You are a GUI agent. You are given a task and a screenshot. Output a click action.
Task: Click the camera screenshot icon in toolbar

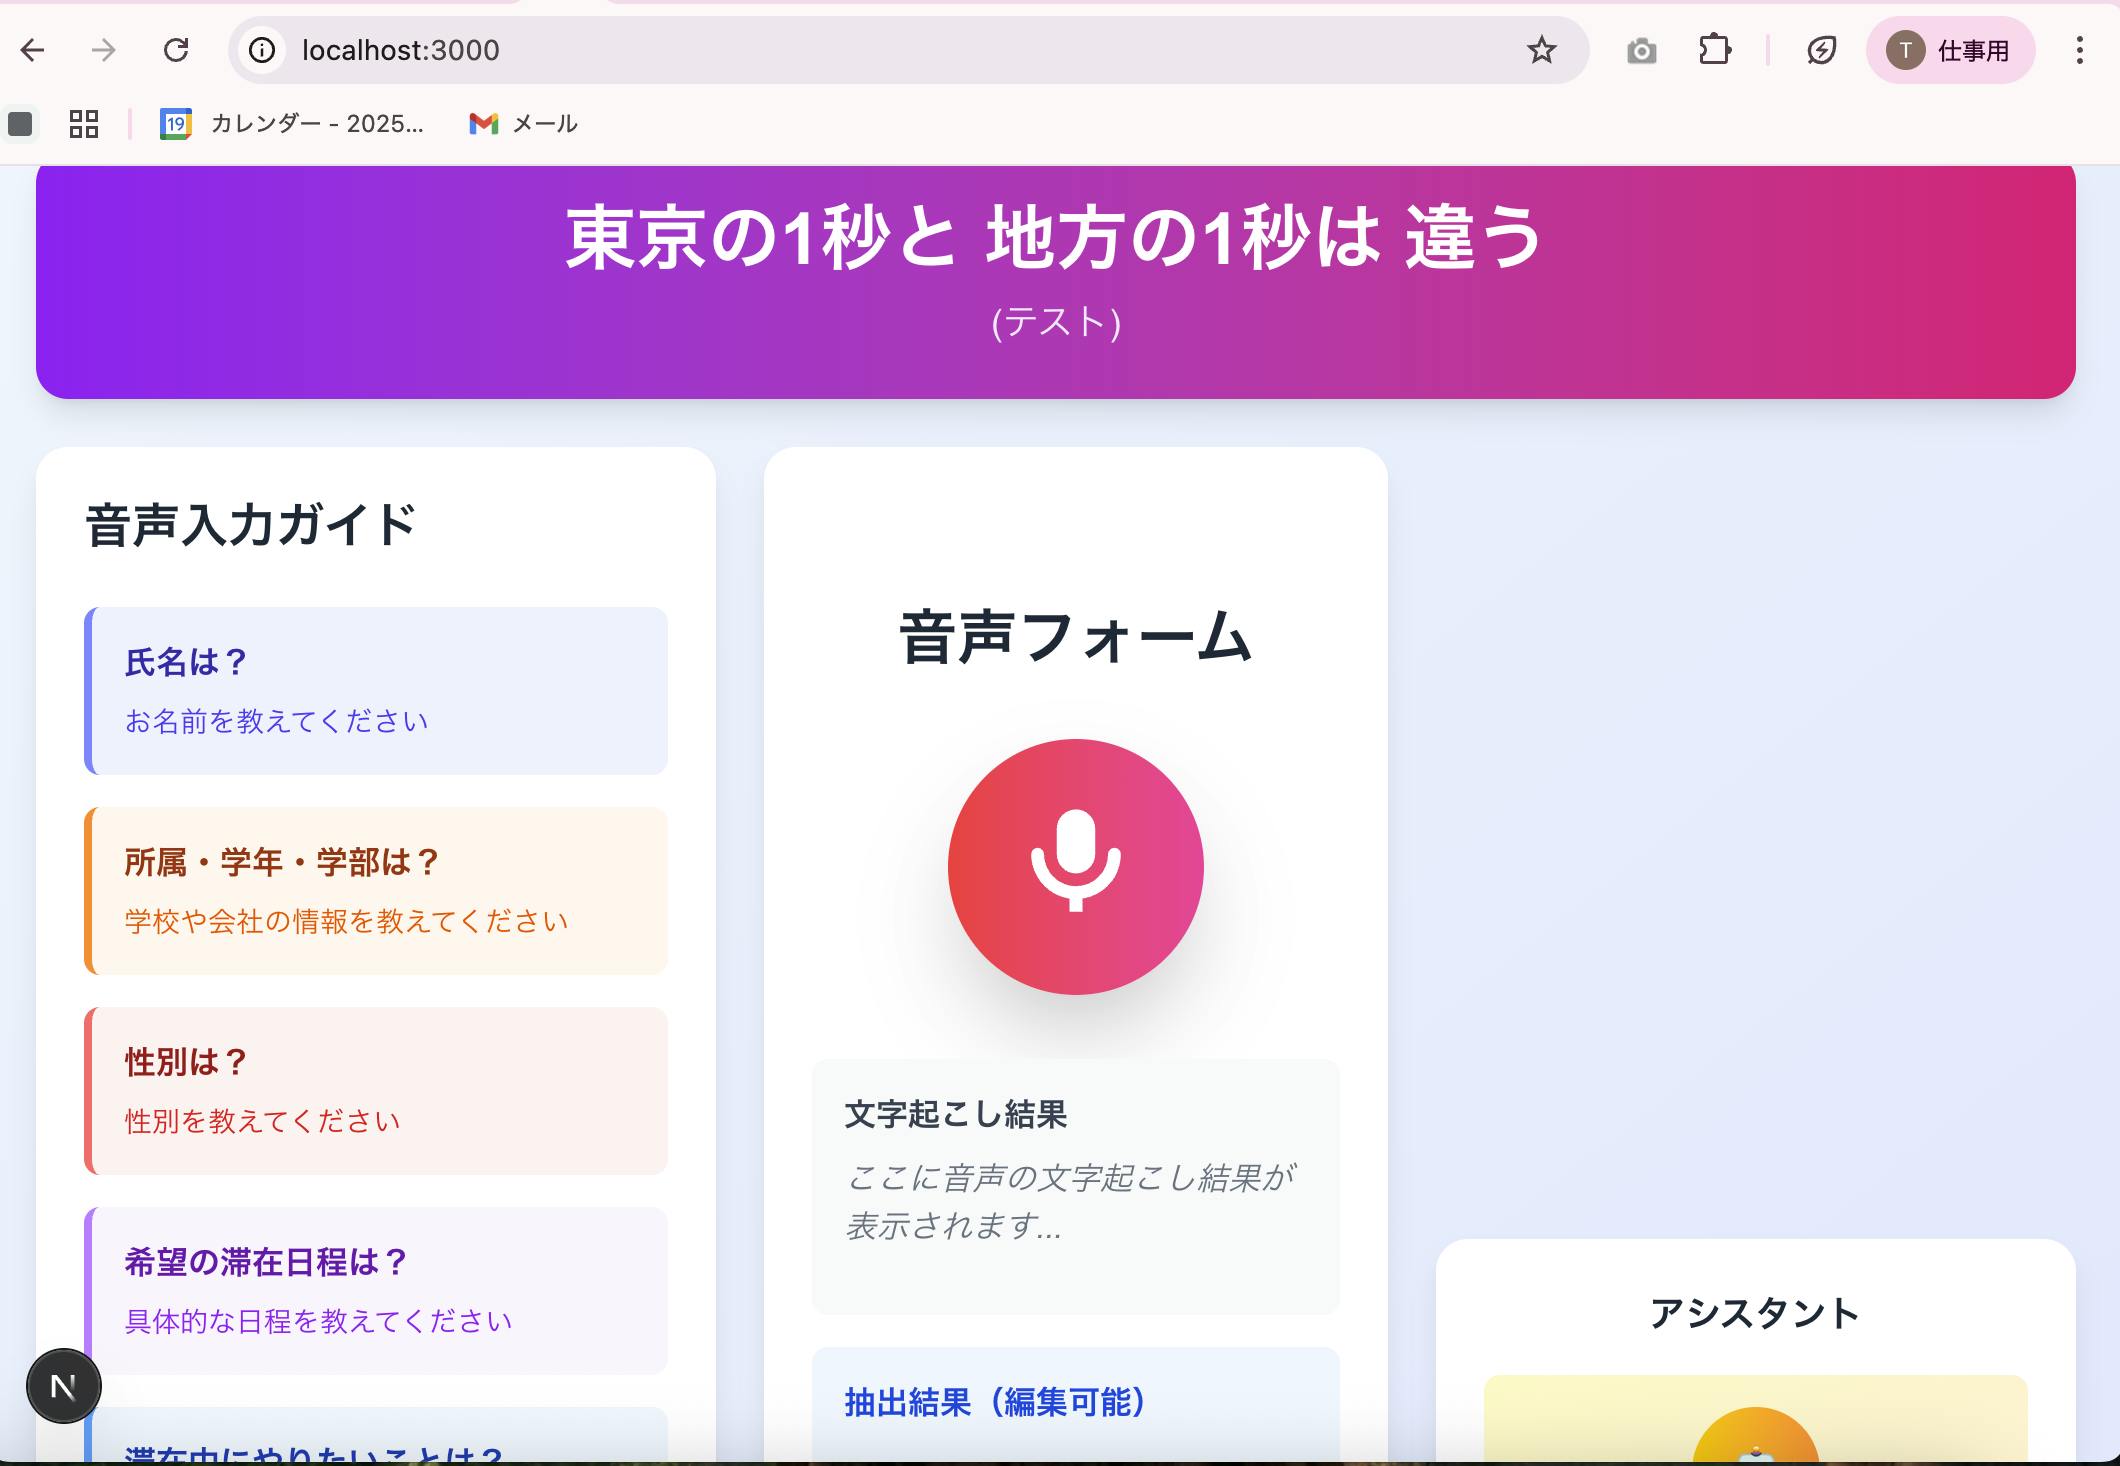point(1641,50)
